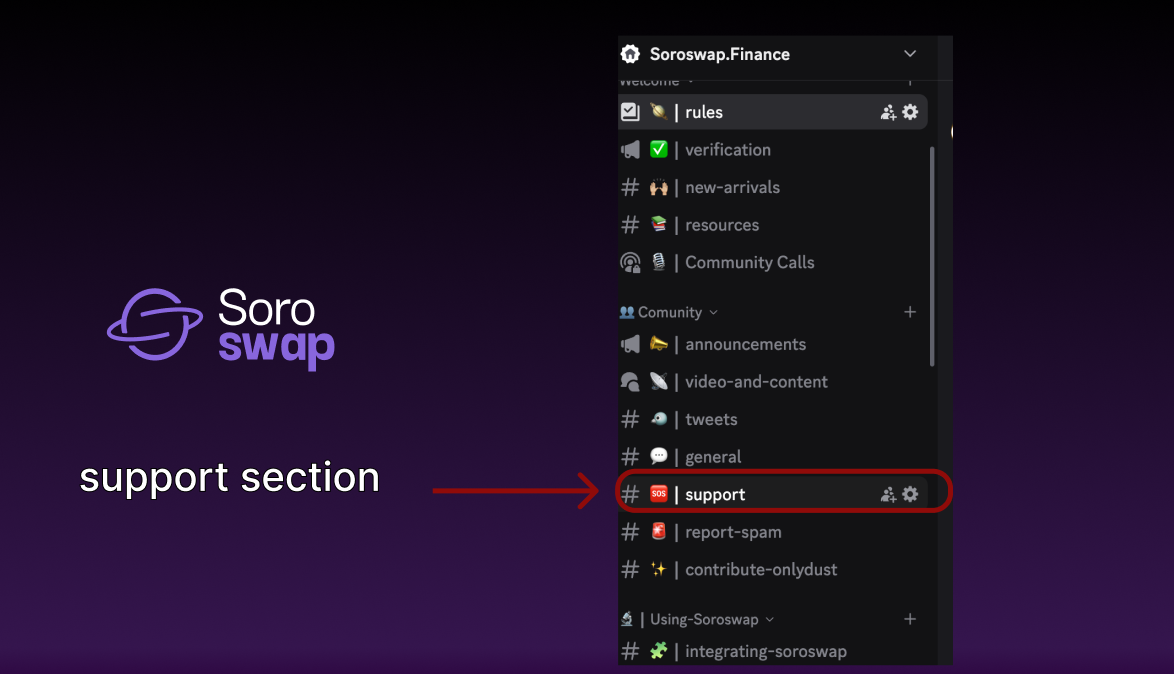Viewport: 1174px width, 674px height.
Task: Click invite people icon on rules channel
Action: [x=888, y=112]
